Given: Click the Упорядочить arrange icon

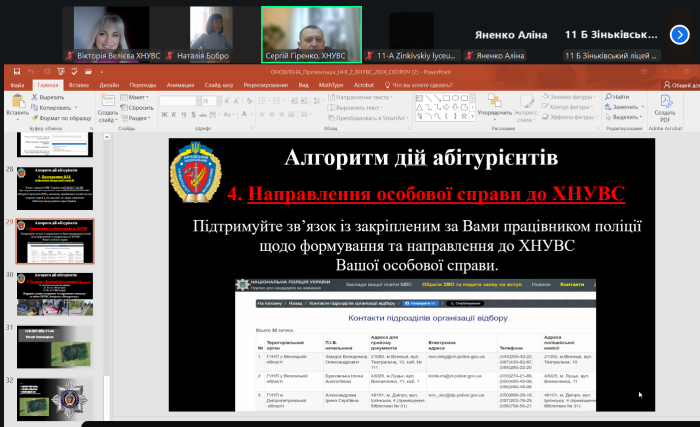Looking at the screenshot, I should pyautogui.click(x=494, y=100).
